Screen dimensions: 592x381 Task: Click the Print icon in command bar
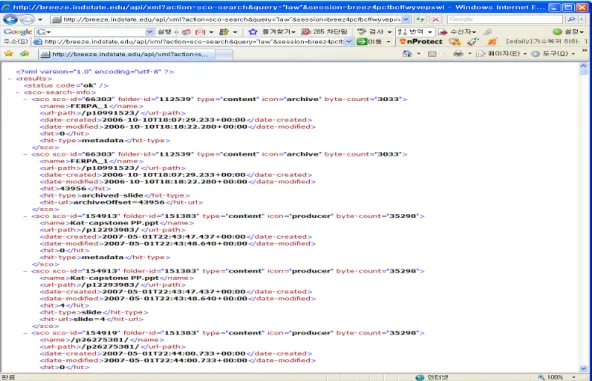tap(458, 54)
